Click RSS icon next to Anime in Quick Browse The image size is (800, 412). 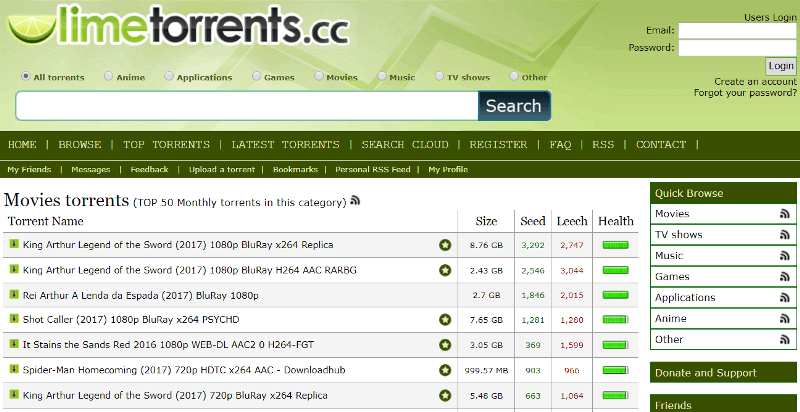click(x=785, y=319)
